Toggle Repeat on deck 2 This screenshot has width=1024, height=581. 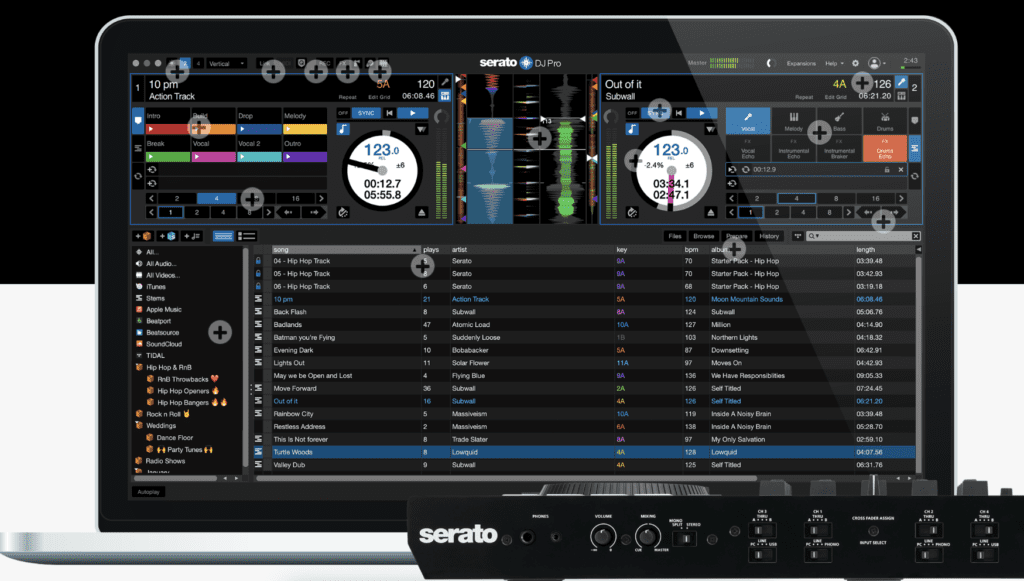pos(804,97)
